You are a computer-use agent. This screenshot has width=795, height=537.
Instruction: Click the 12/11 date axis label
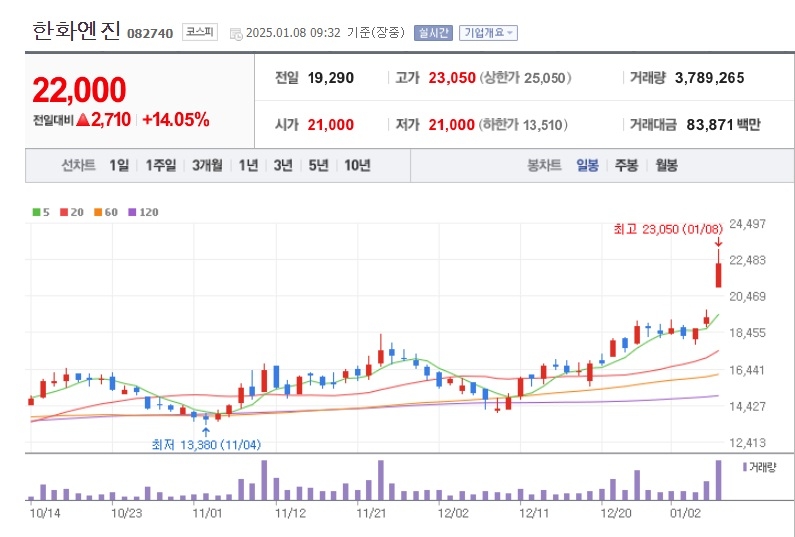[534, 513]
